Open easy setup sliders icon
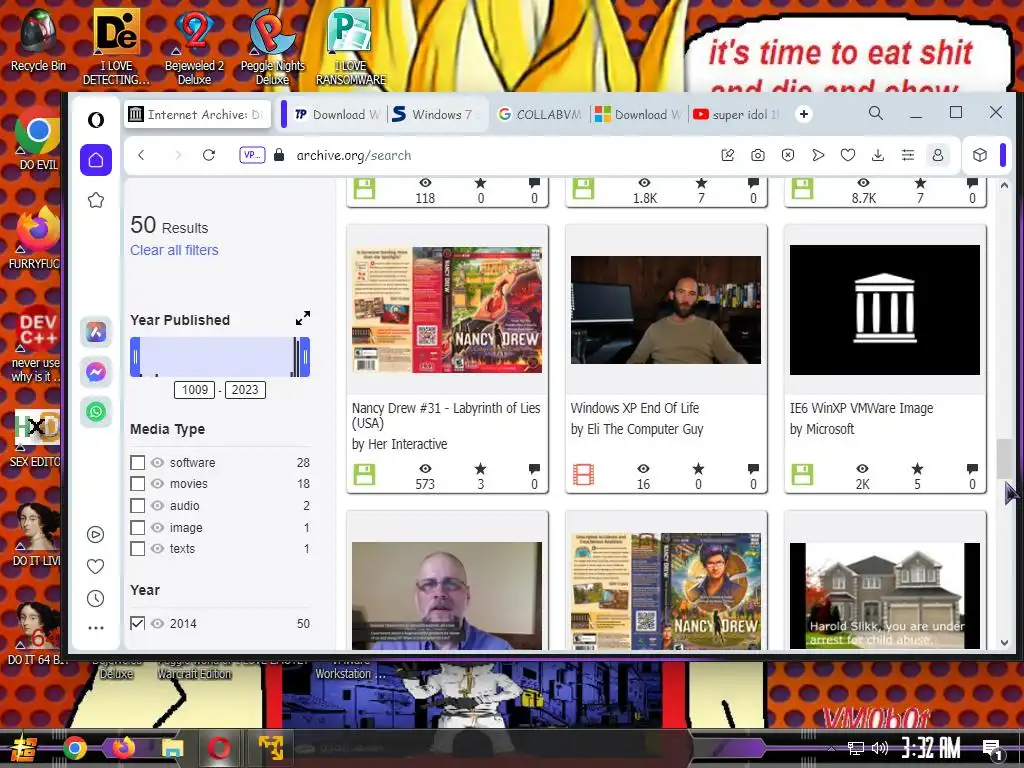 pyautogui.click(x=908, y=155)
